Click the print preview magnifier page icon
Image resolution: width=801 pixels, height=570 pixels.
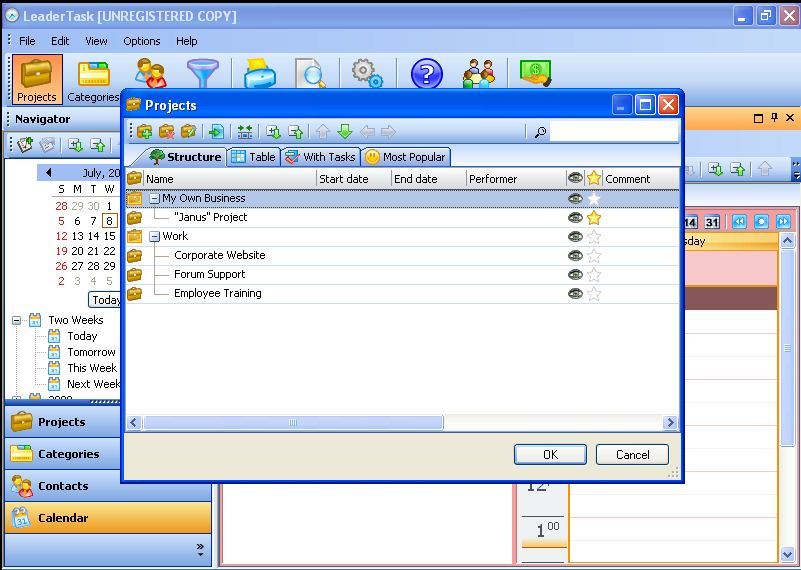[x=311, y=73]
